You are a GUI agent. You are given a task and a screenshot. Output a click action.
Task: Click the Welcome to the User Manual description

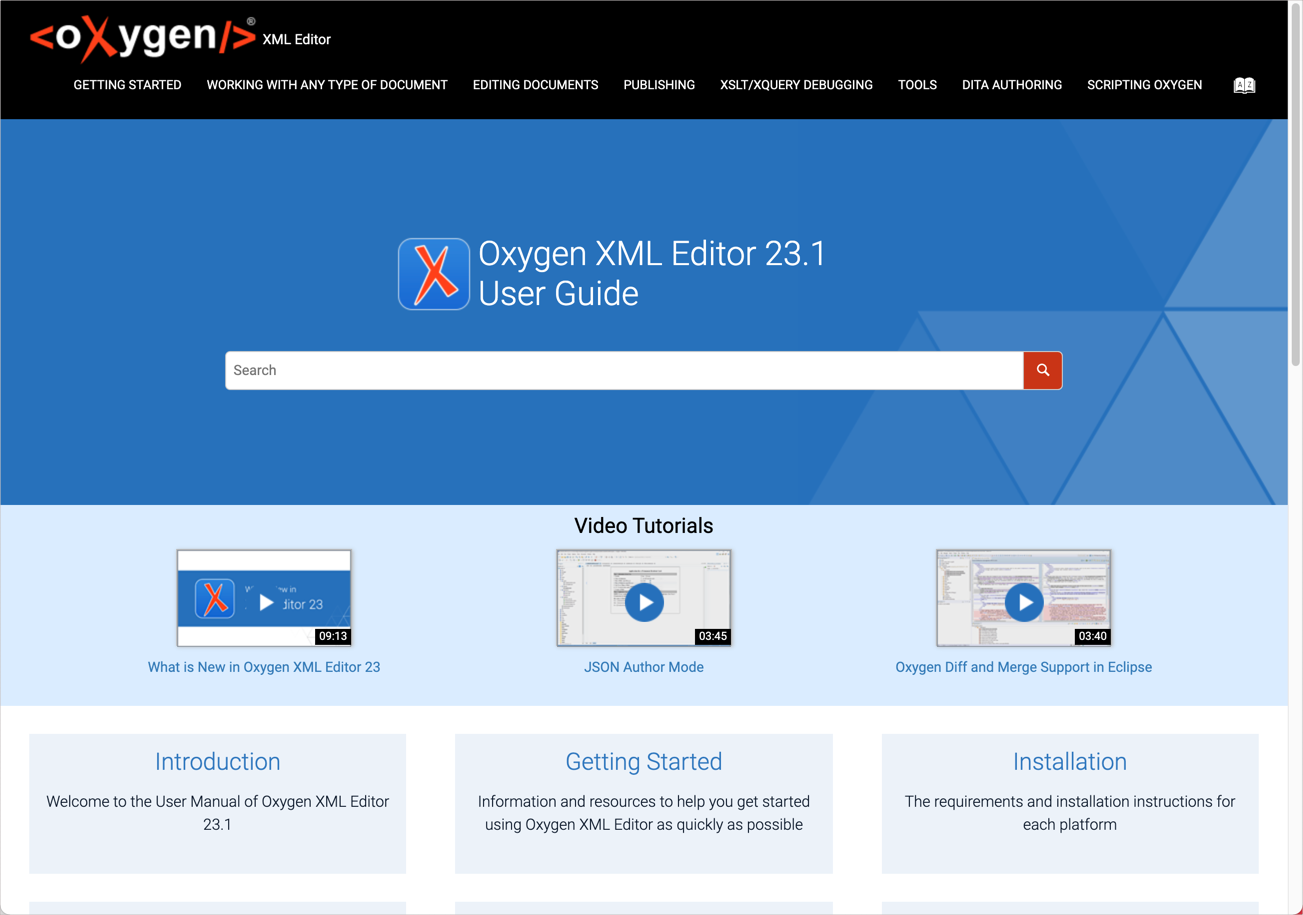click(x=218, y=813)
